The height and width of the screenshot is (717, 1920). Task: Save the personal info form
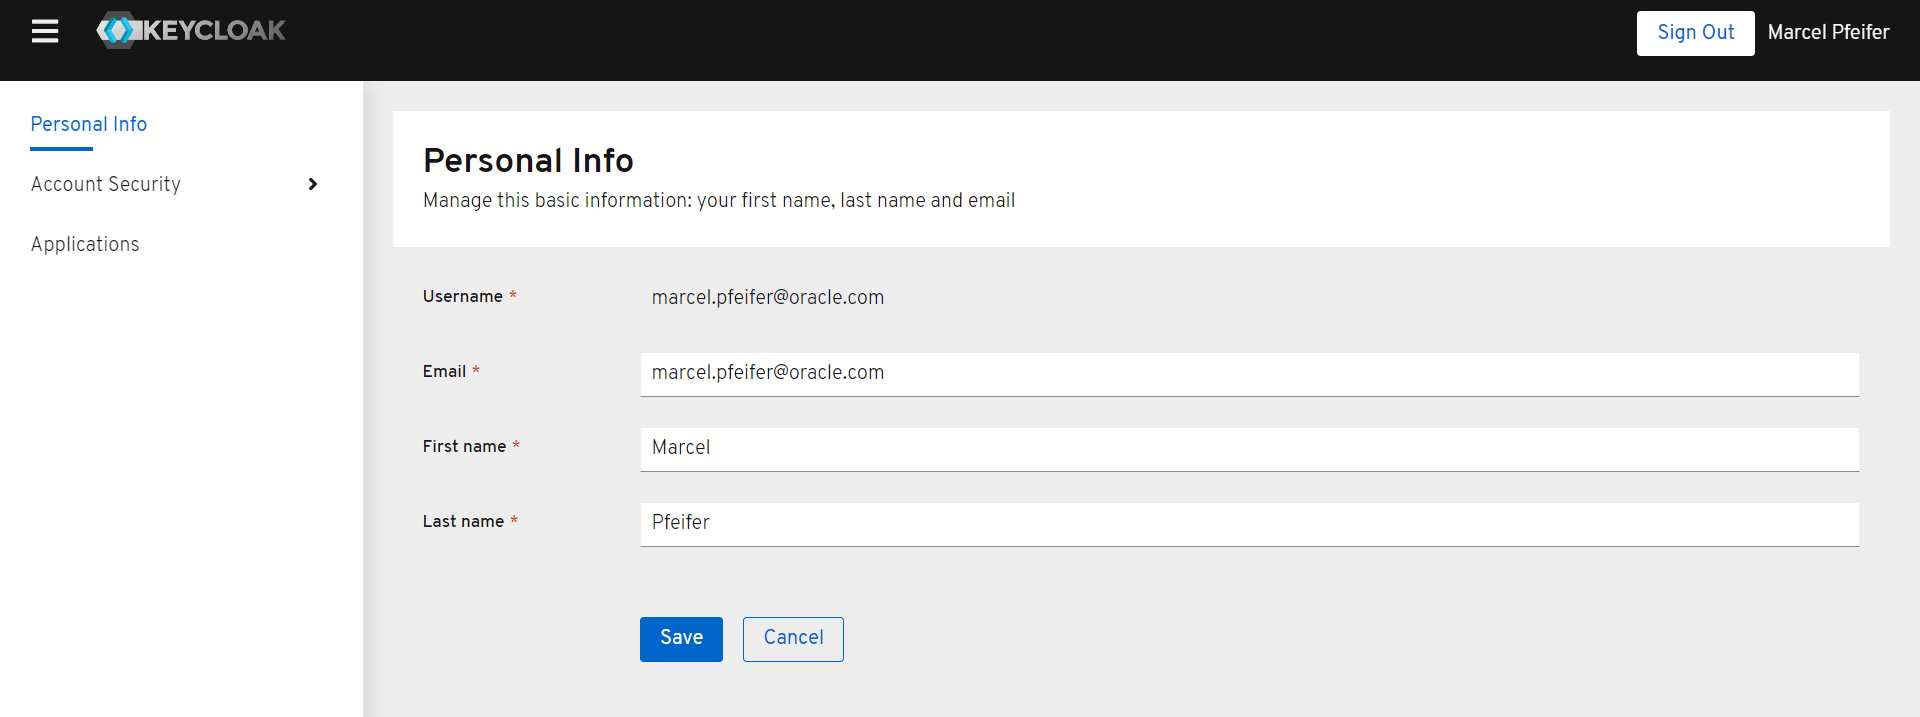pos(681,638)
